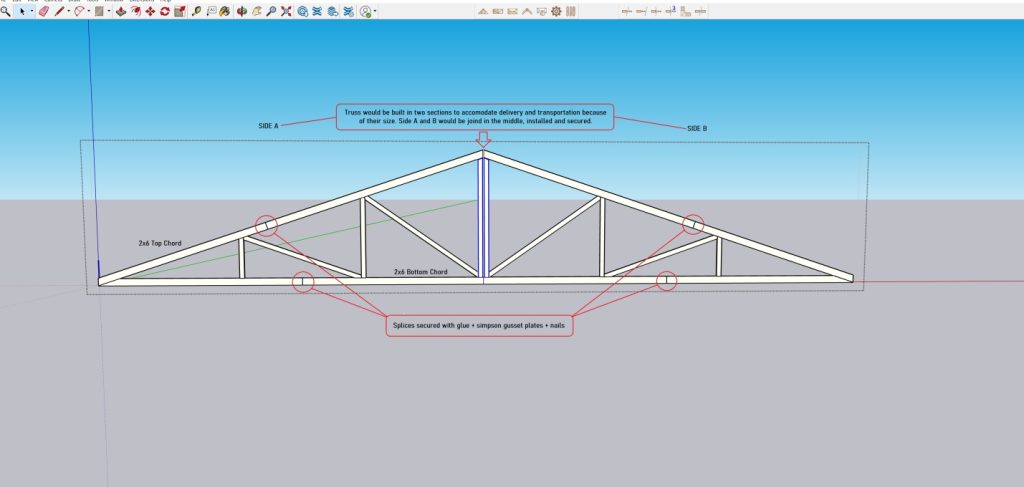Image resolution: width=1024 pixels, height=487 pixels.
Task: Choose the Line pencil tool
Action: pos(59,11)
